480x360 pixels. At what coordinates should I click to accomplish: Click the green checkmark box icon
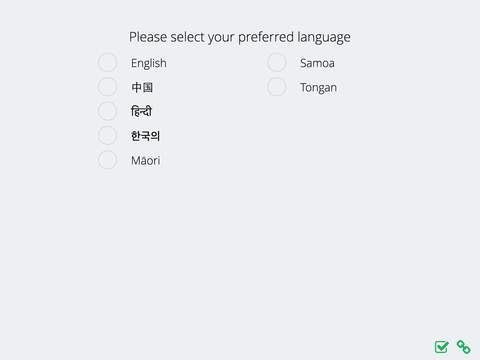tap(442, 347)
